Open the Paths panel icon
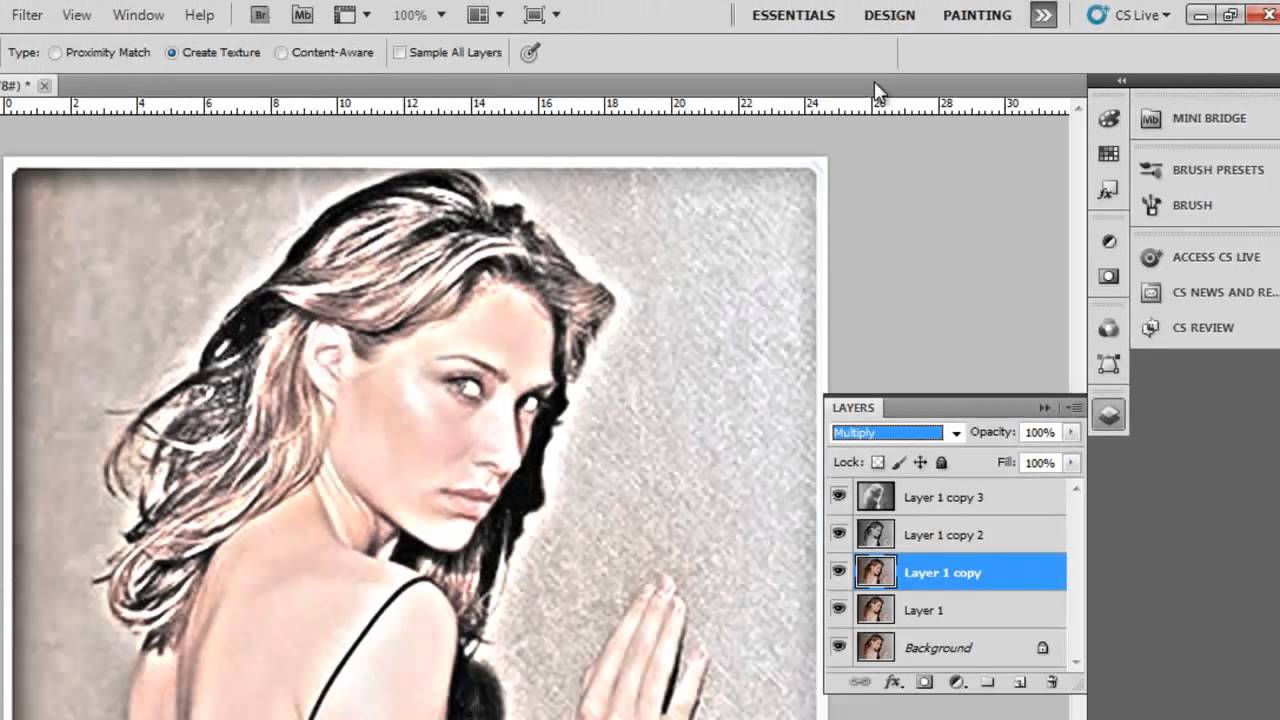This screenshot has width=1280, height=720. [1108, 364]
